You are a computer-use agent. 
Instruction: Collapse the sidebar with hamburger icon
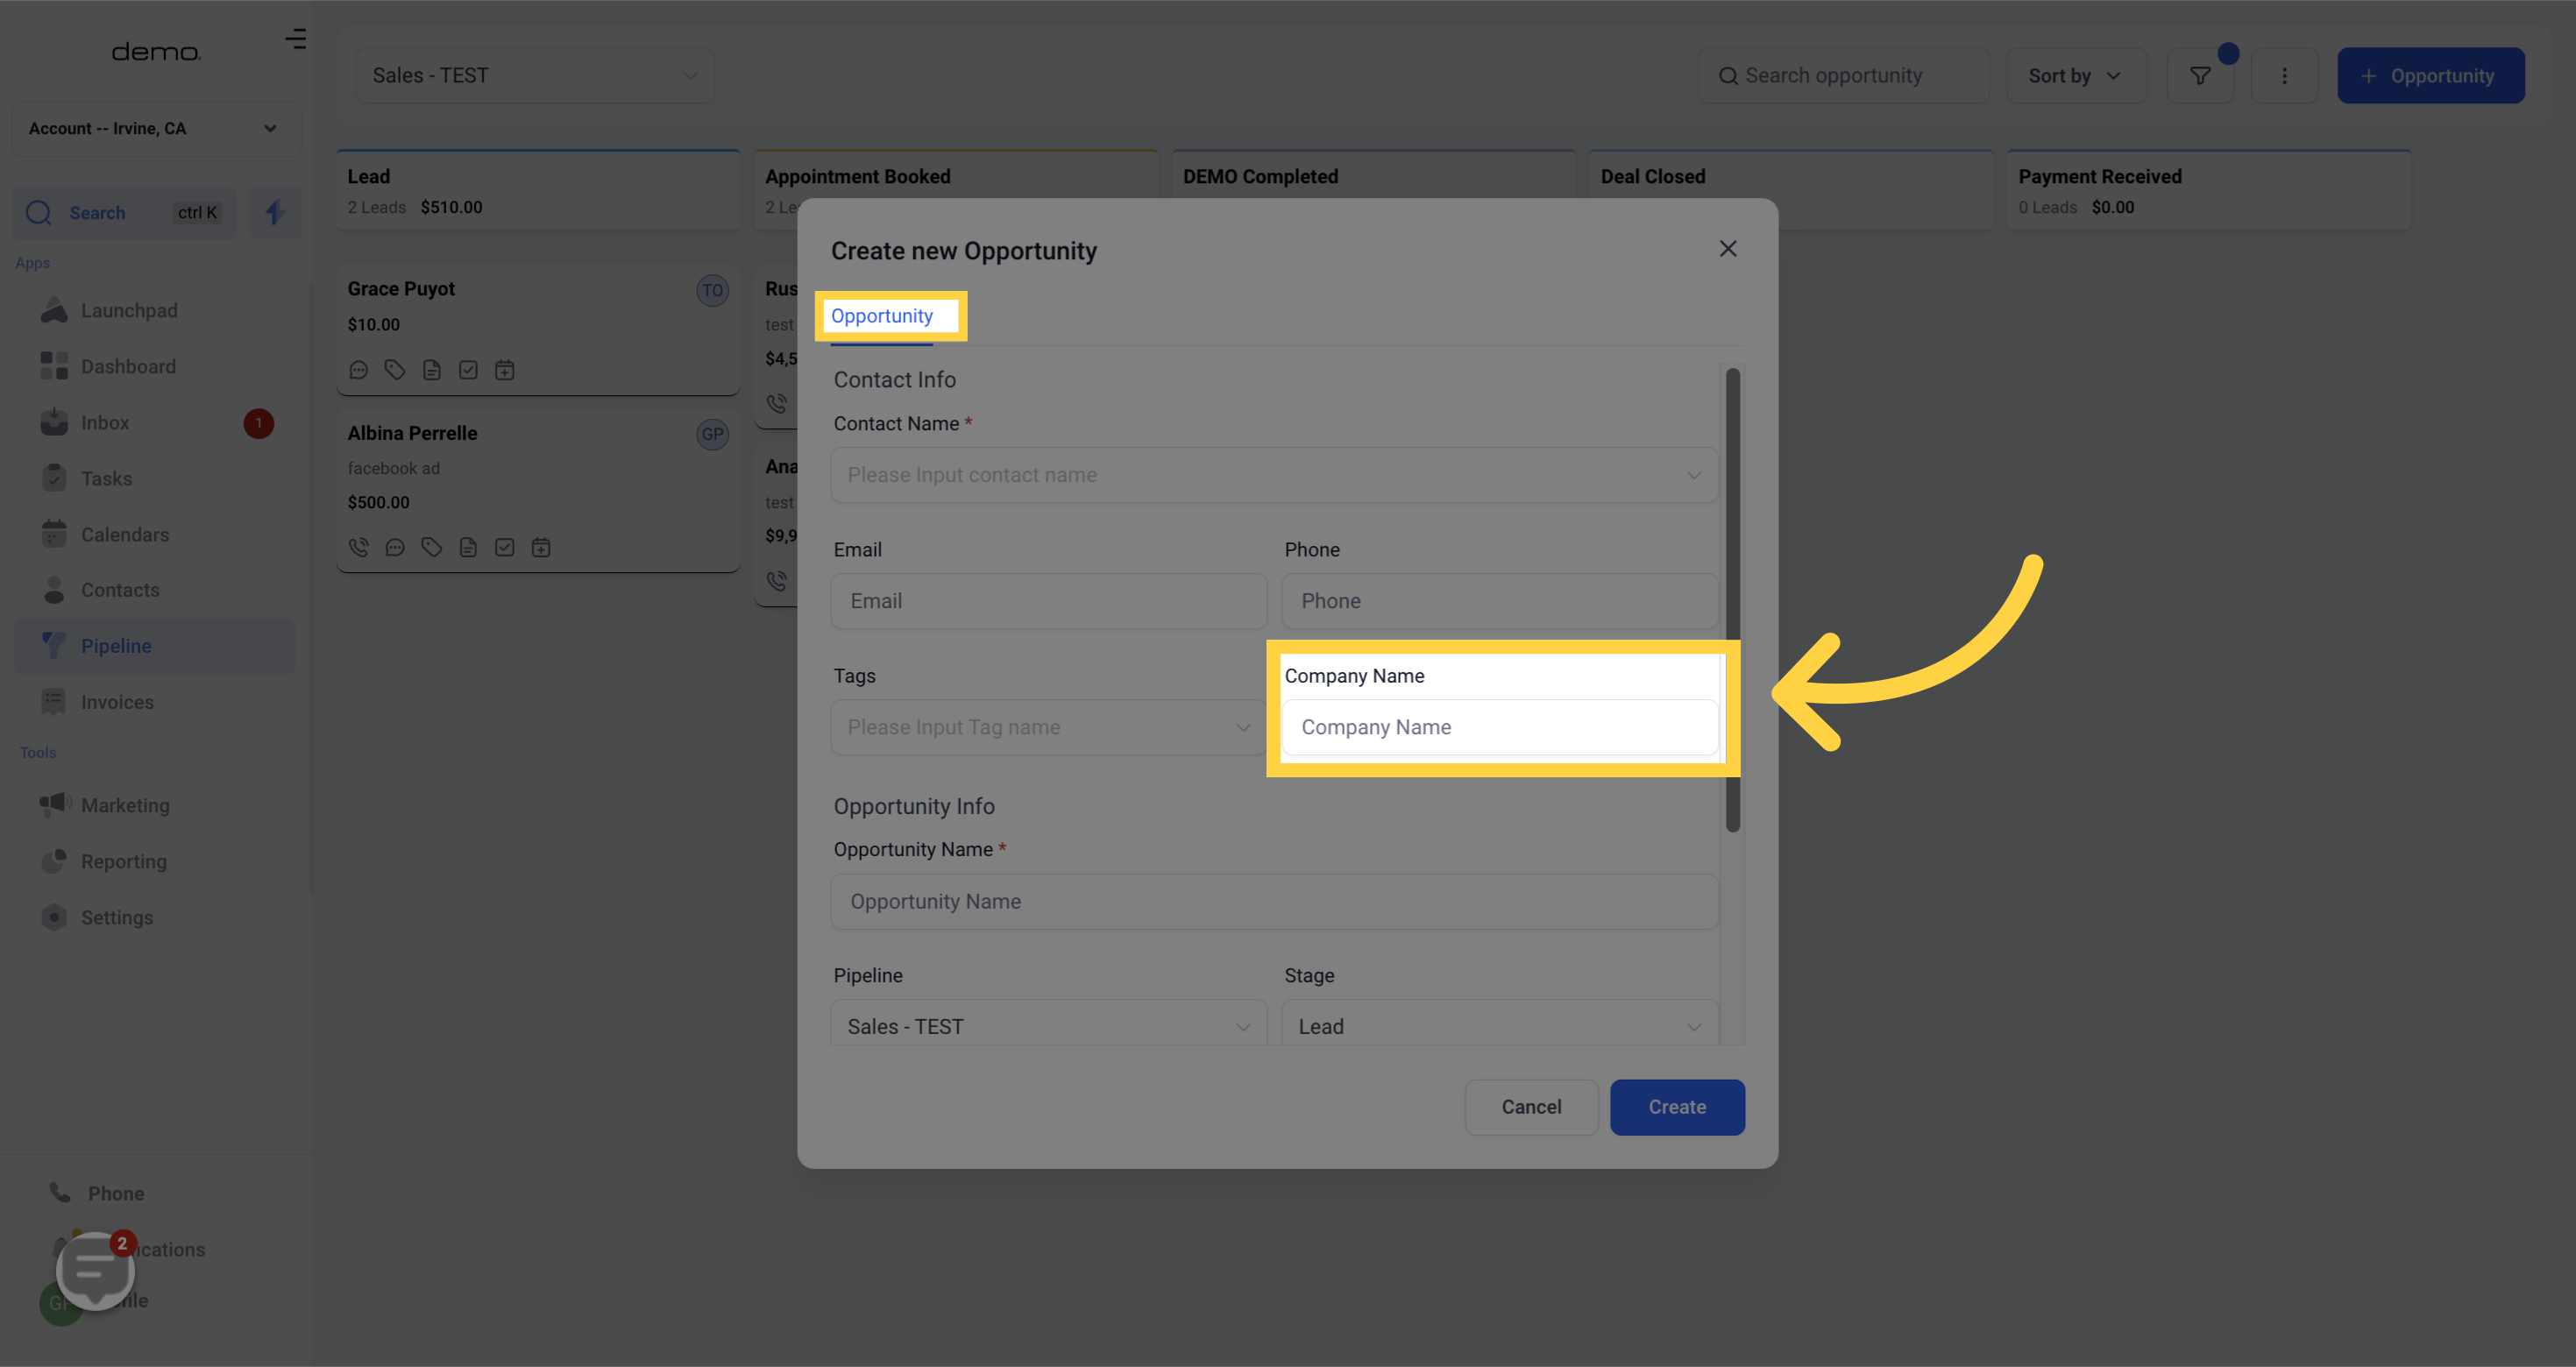tap(295, 39)
